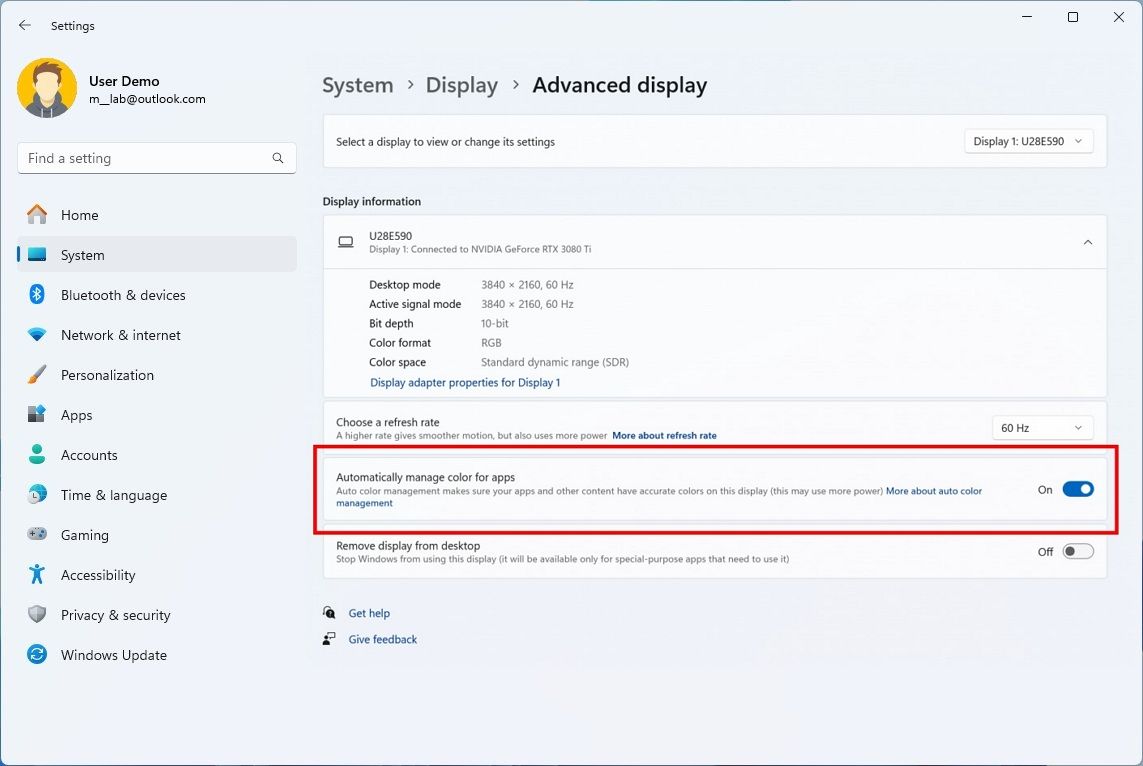Click the Find a setting search box
The width and height of the screenshot is (1143, 766).
coord(145,158)
